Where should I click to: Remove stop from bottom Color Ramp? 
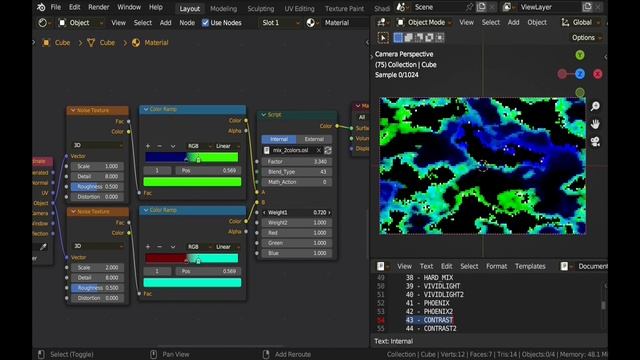160,247
